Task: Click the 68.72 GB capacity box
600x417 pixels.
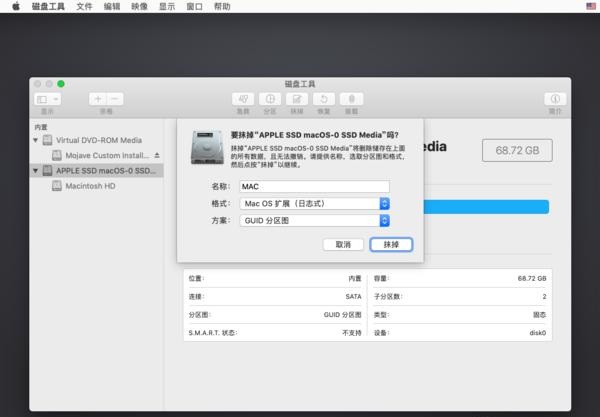Action: tap(517, 150)
